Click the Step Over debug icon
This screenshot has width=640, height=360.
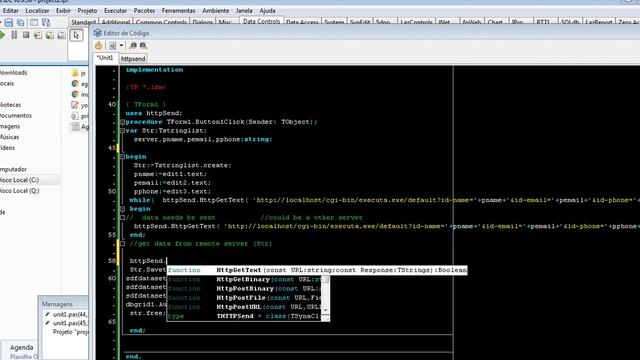(50, 36)
